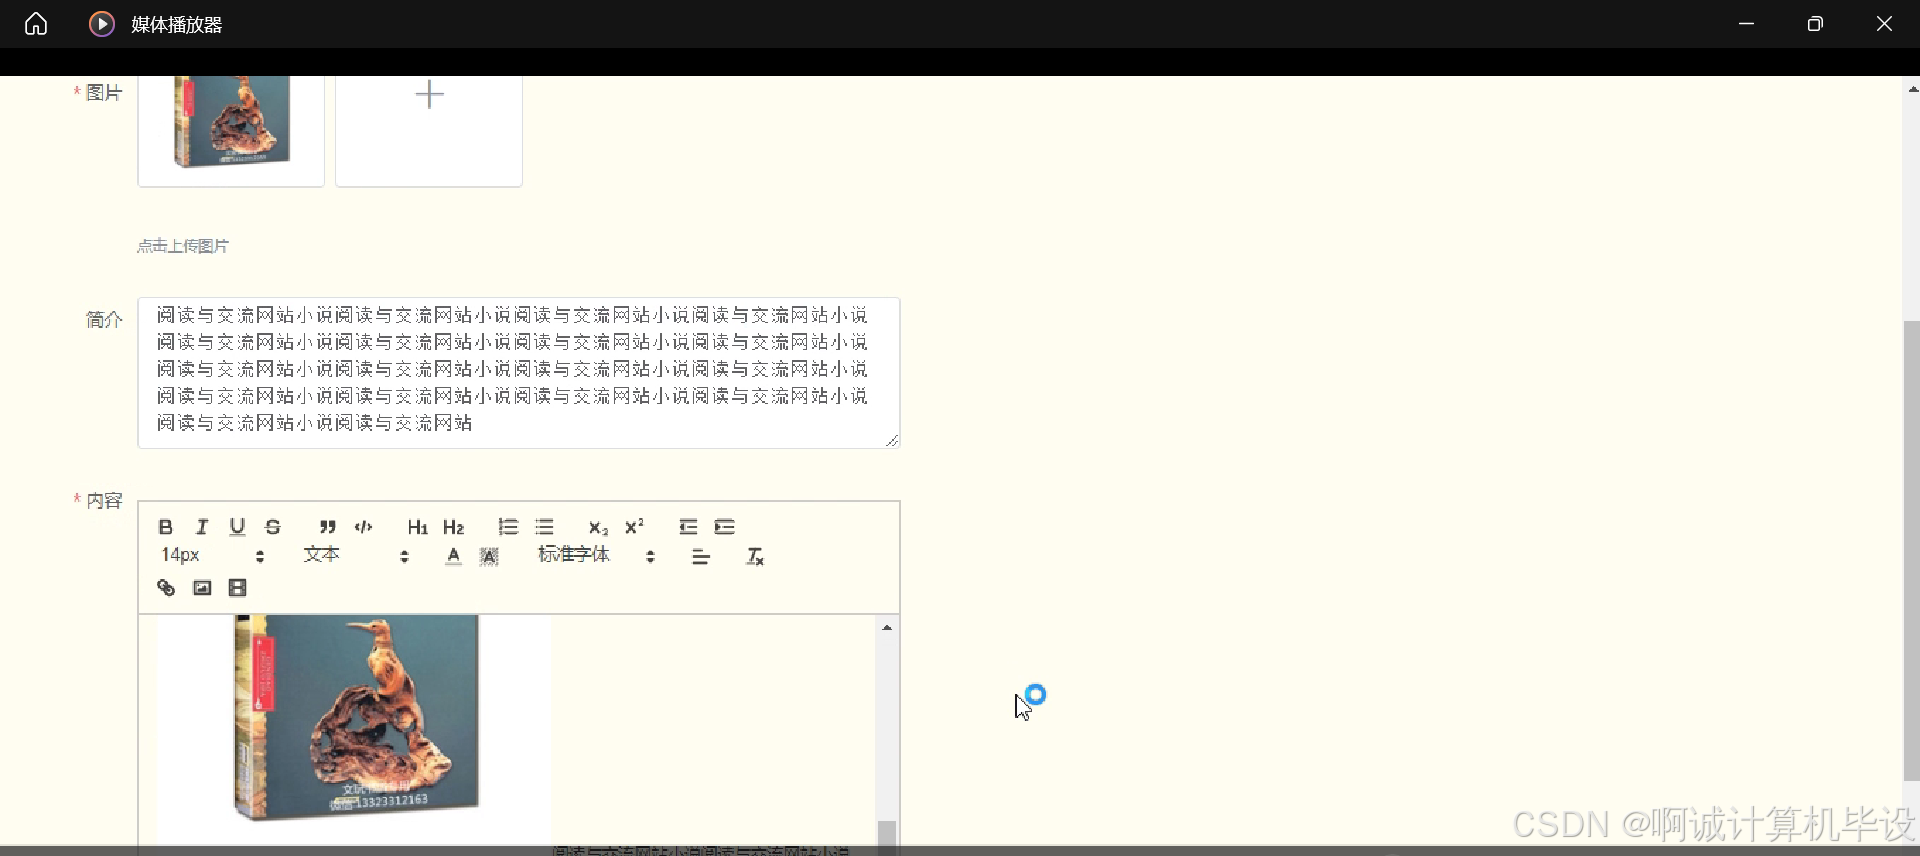Click the editor content scrollbar thumb

(887, 834)
